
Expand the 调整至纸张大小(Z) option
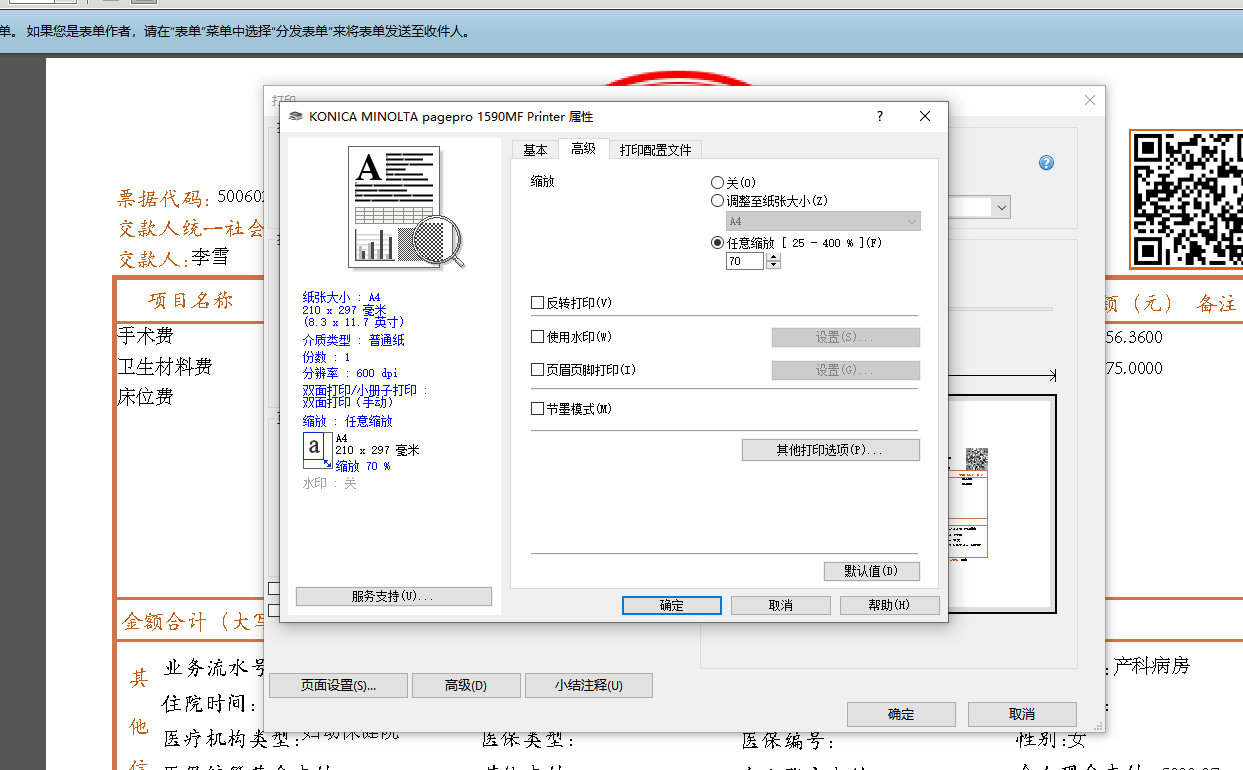click(717, 200)
